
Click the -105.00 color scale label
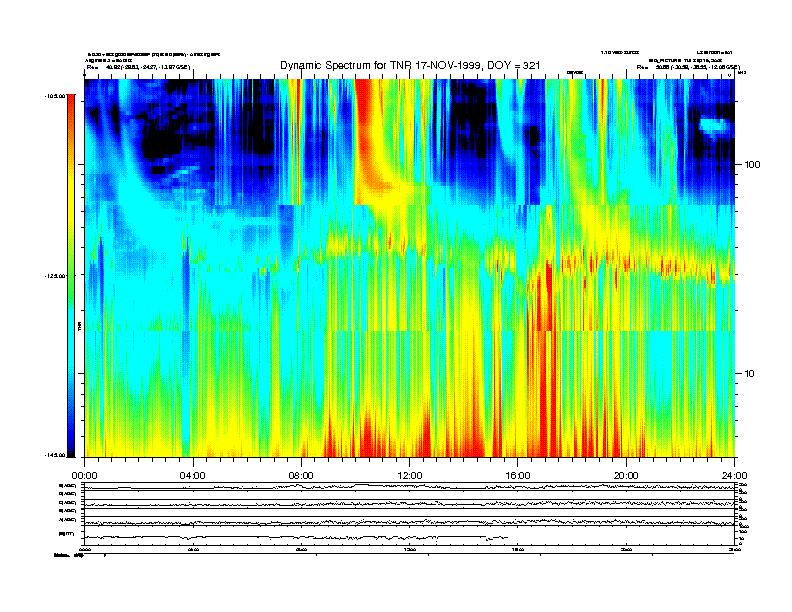click(x=55, y=95)
